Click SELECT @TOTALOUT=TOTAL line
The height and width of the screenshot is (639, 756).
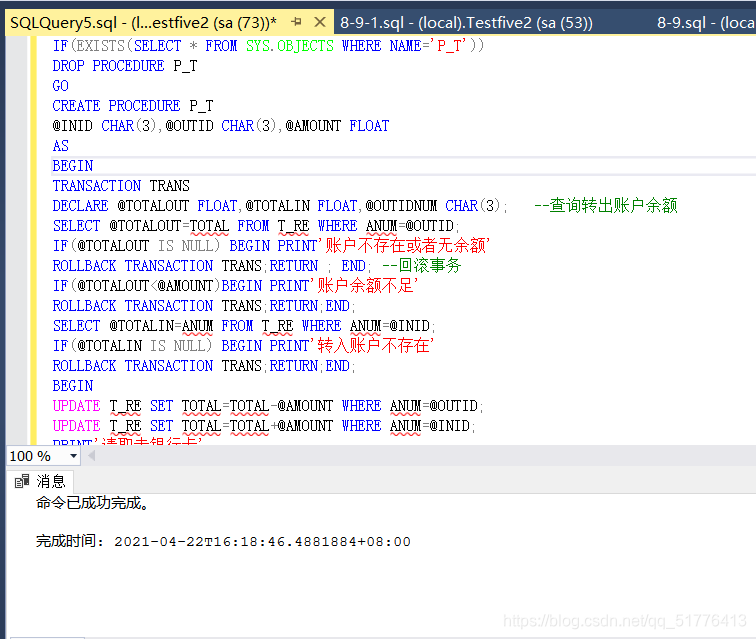pyautogui.click(x=256, y=226)
